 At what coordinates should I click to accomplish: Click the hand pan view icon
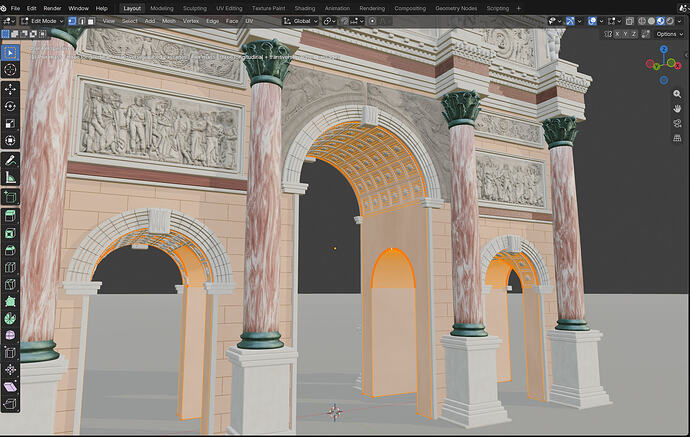677,108
